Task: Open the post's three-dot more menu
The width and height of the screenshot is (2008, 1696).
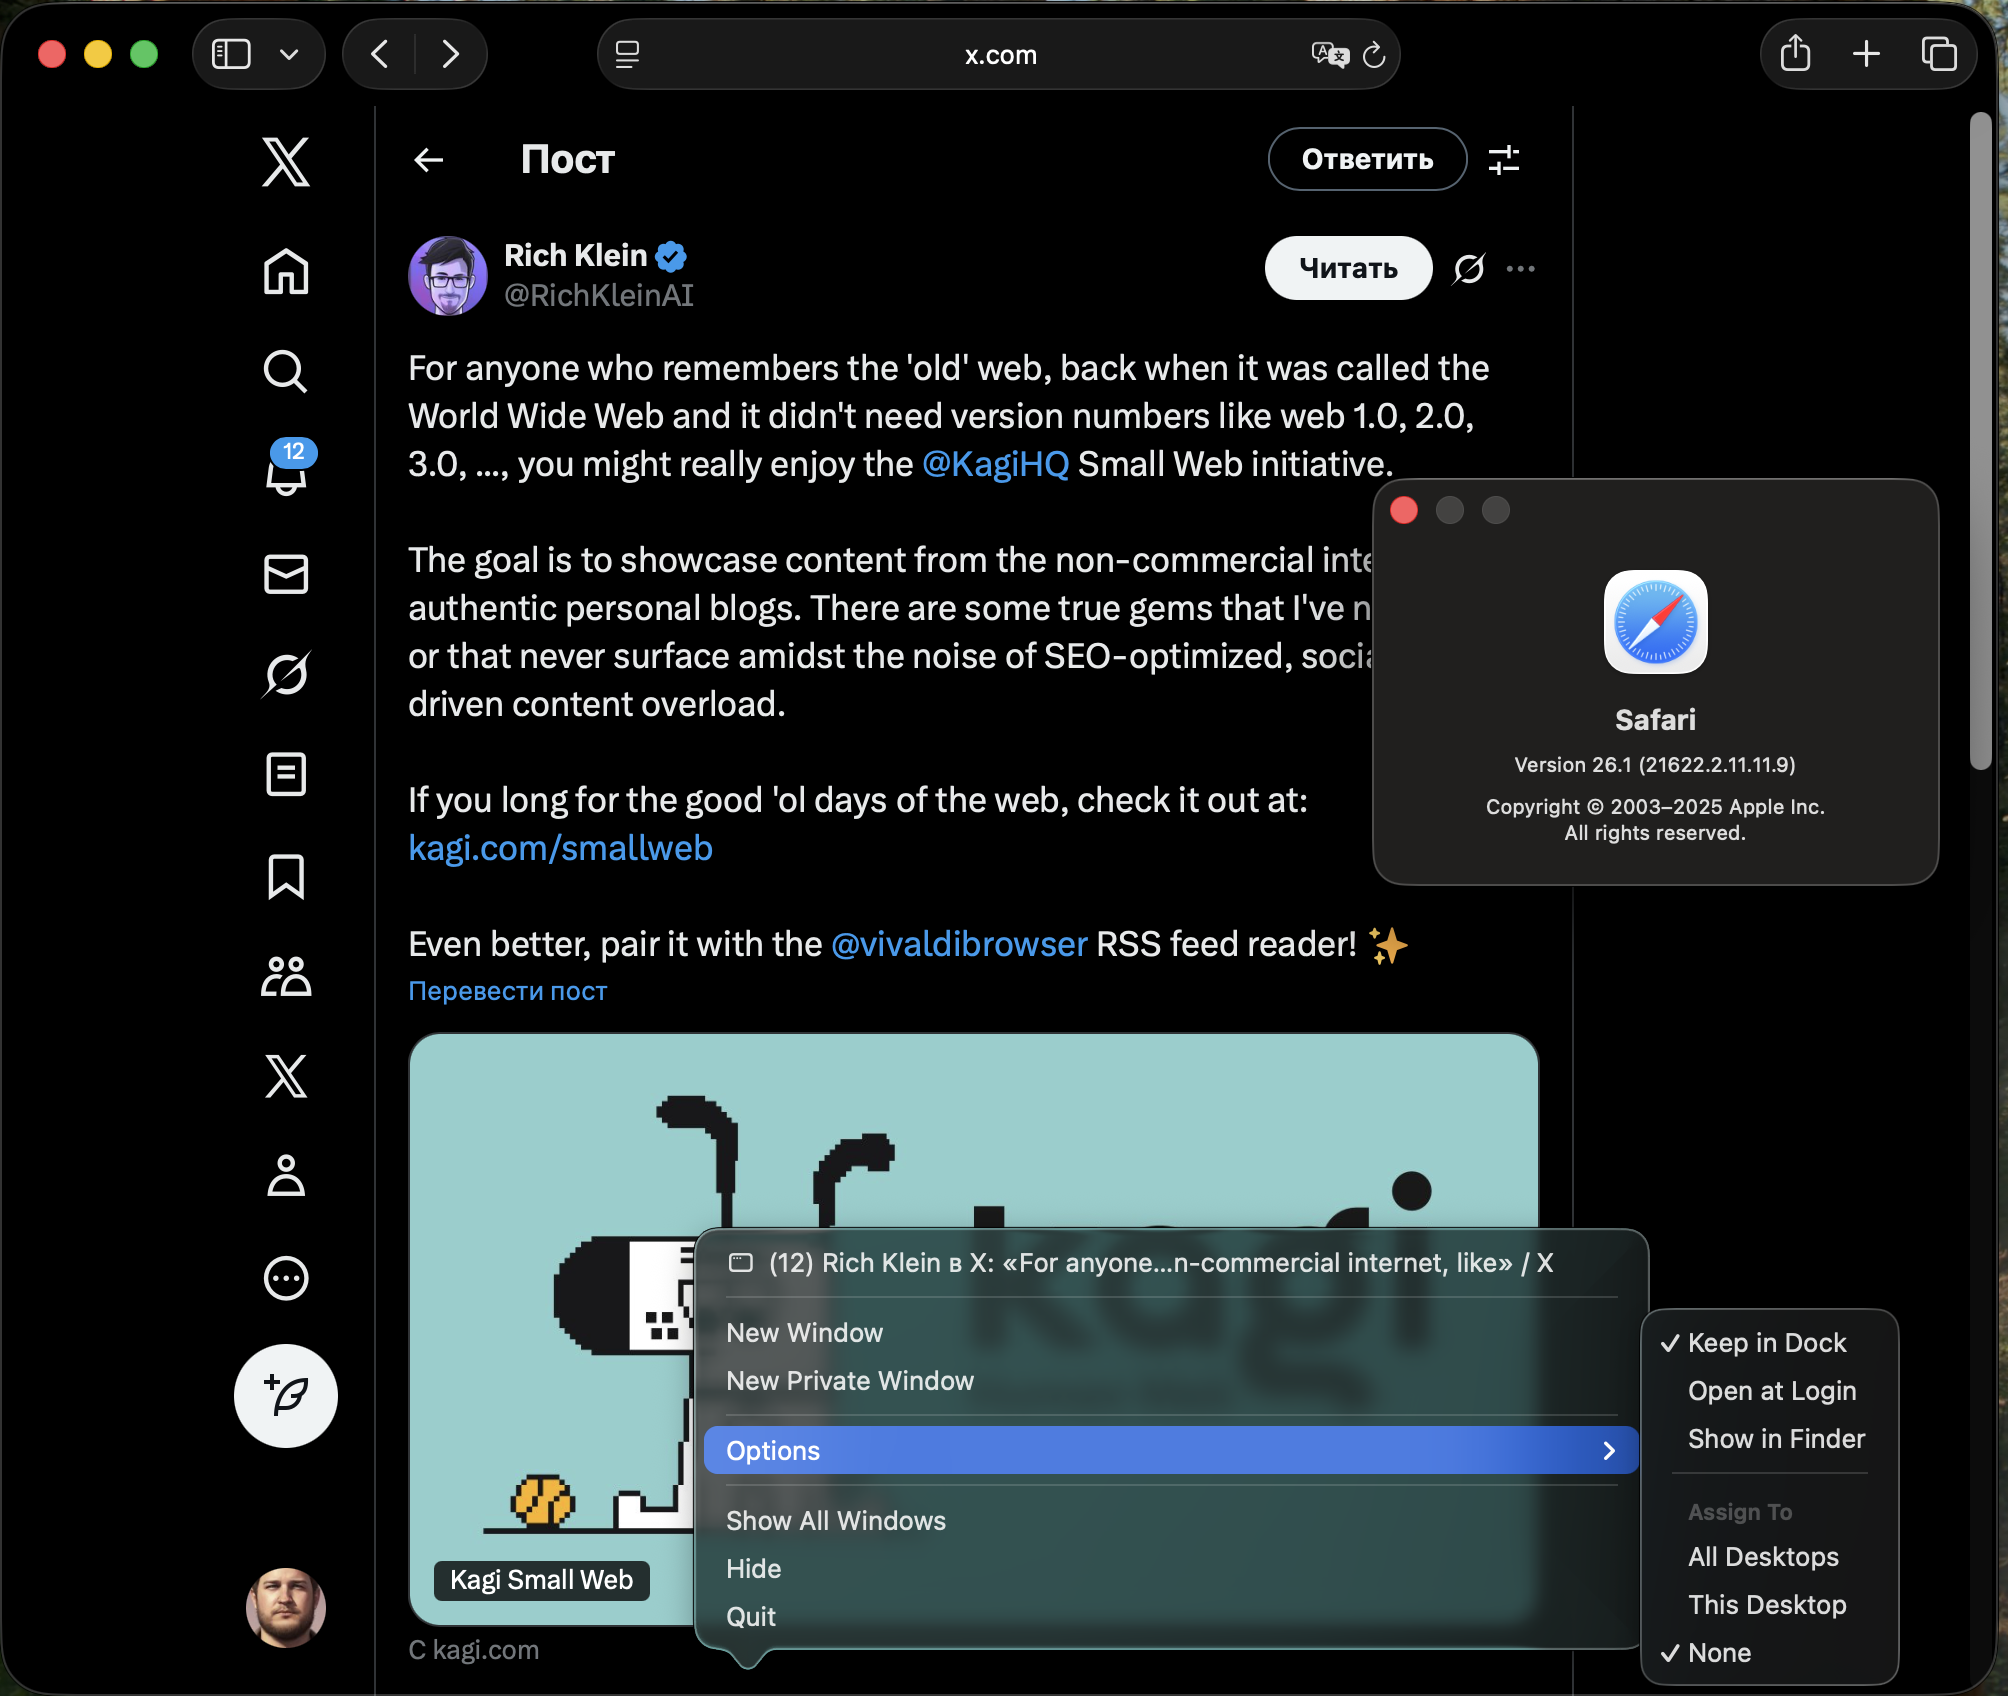Action: pos(1520,268)
